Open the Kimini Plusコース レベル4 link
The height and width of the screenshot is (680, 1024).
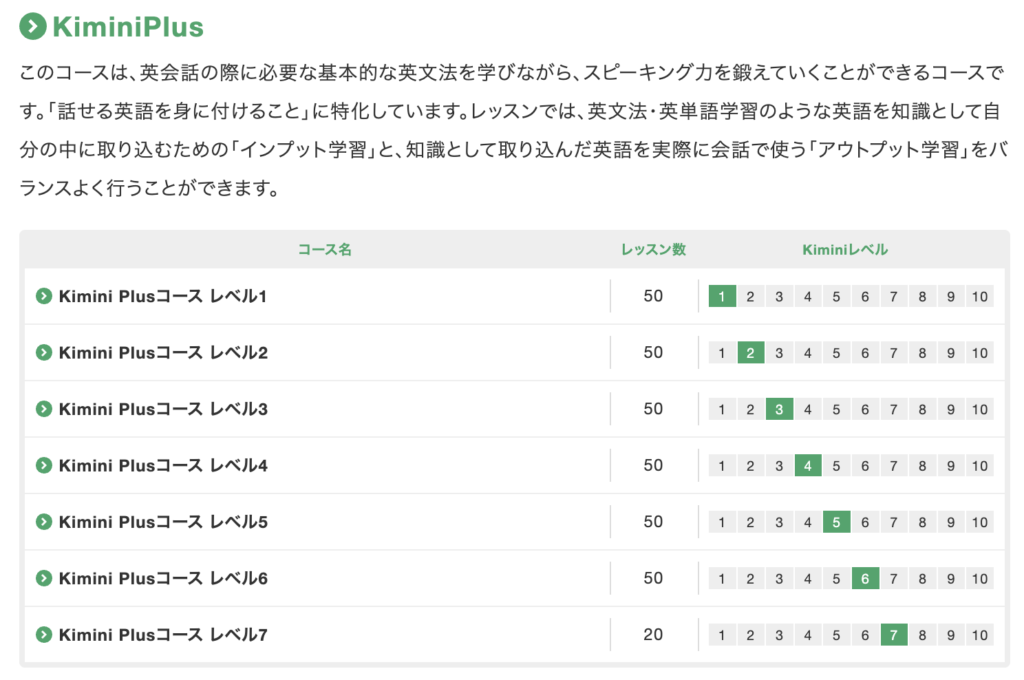click(x=163, y=465)
